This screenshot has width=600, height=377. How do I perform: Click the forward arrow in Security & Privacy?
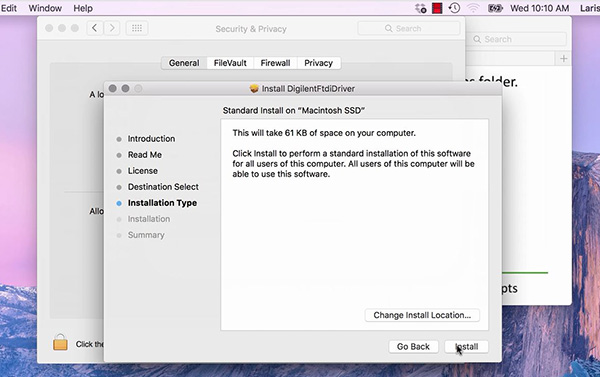112,28
